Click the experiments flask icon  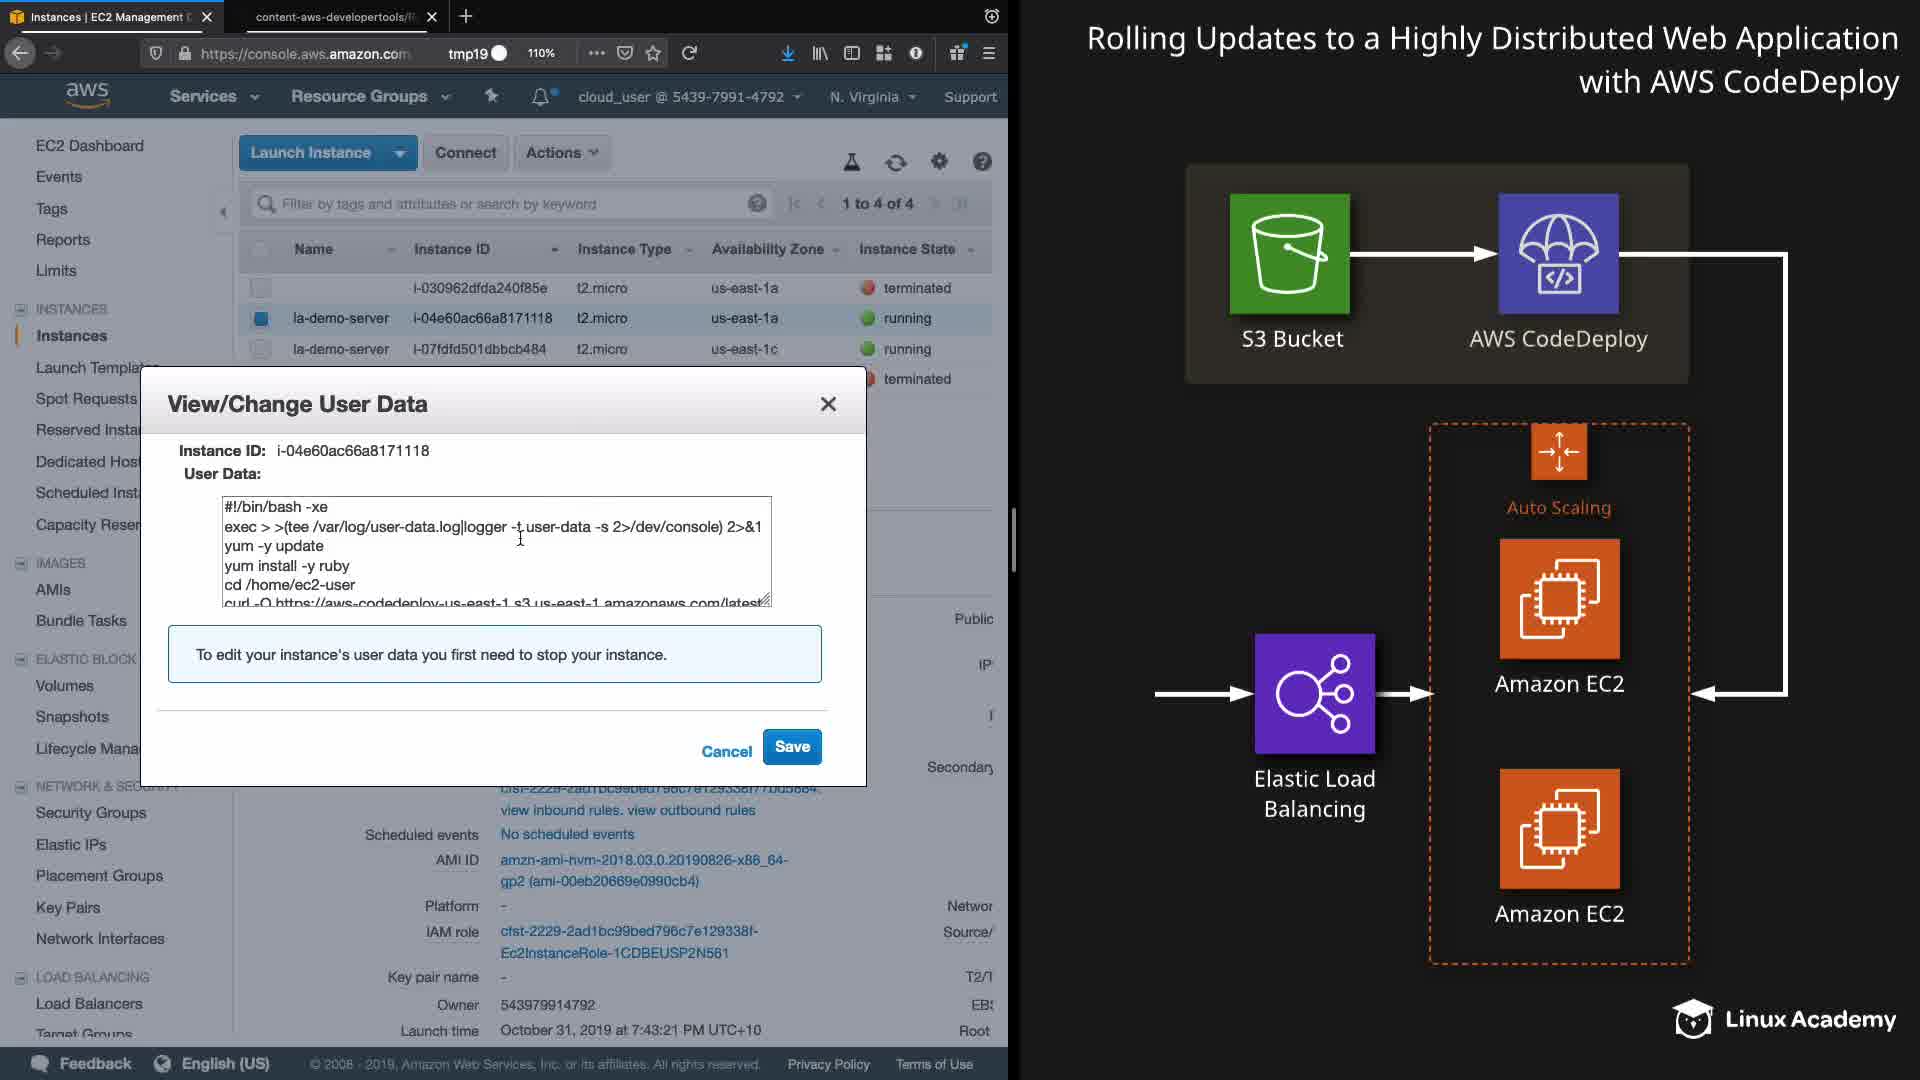(852, 162)
